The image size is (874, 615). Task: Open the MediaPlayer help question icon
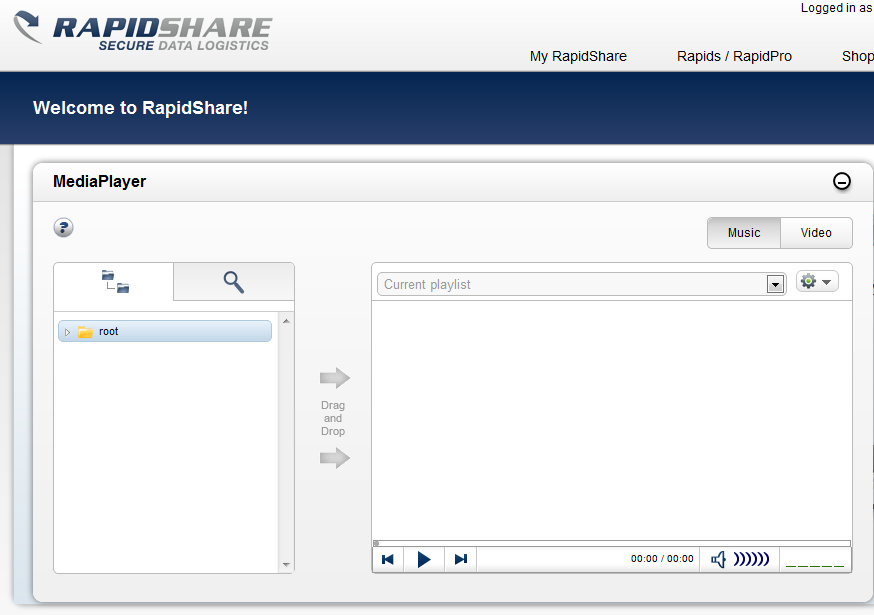pyautogui.click(x=64, y=228)
